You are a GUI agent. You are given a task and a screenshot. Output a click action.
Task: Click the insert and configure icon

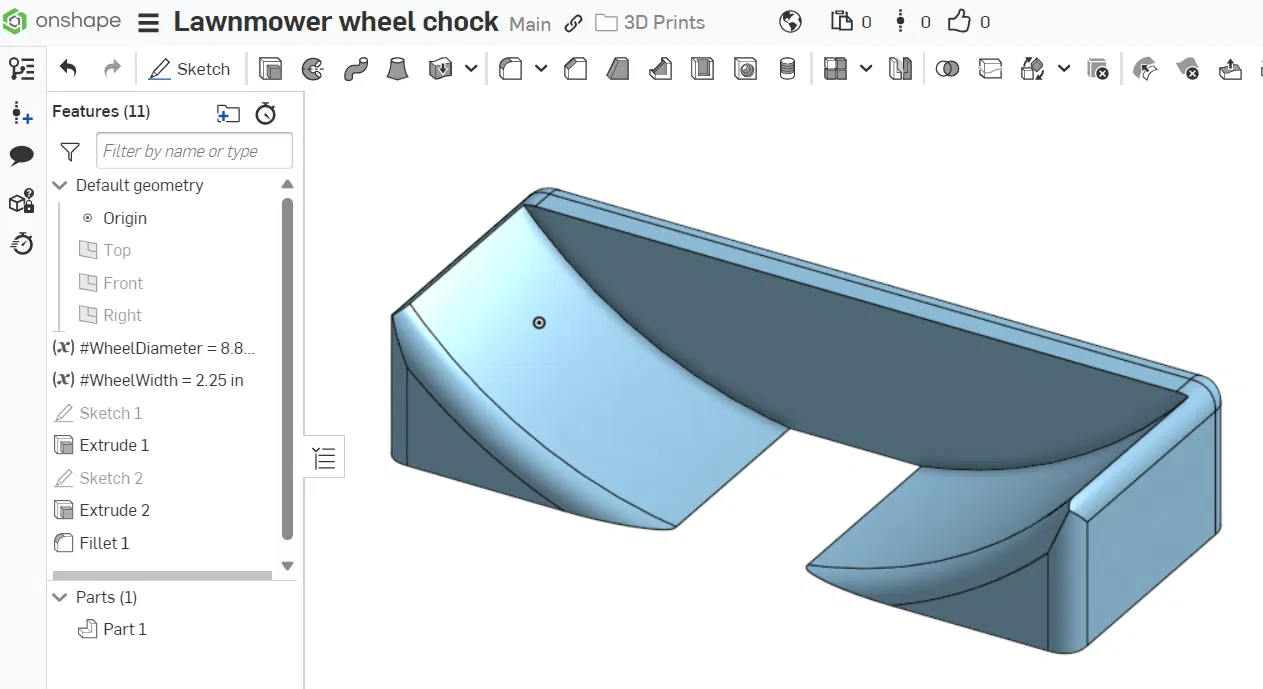[x=22, y=113]
